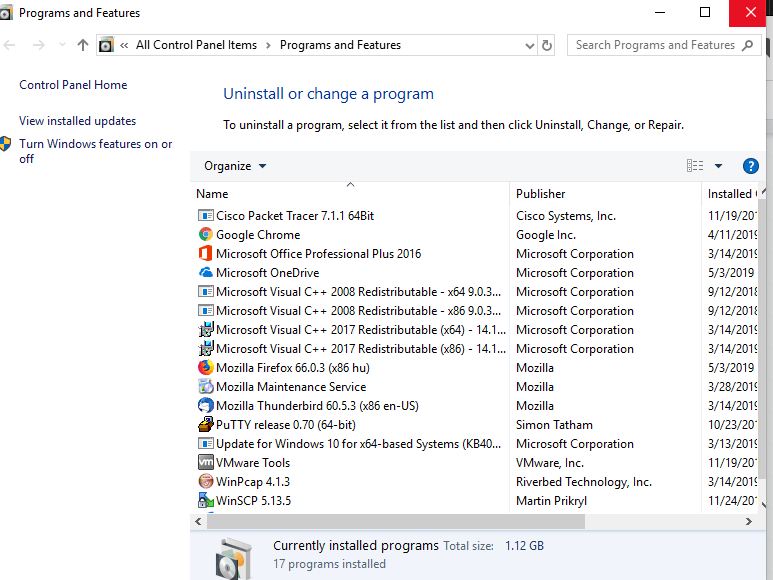Click the Microsoft Office Professional Plus icon
Viewport: 773px width, 580px height.
[x=206, y=254]
